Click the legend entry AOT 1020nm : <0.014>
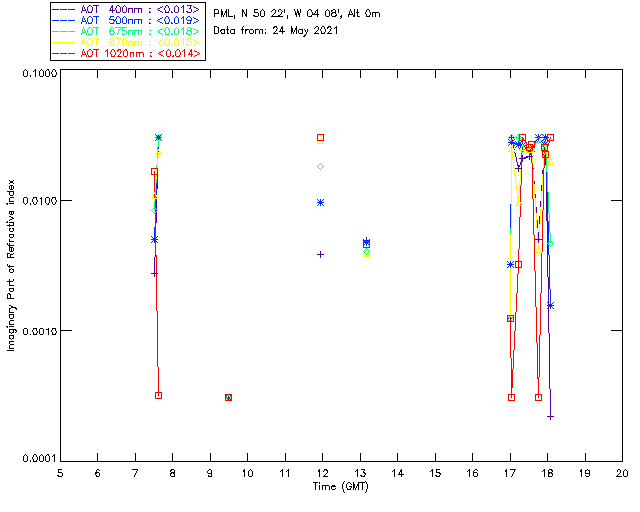Viewport: 640px width, 512px height. tap(128, 53)
